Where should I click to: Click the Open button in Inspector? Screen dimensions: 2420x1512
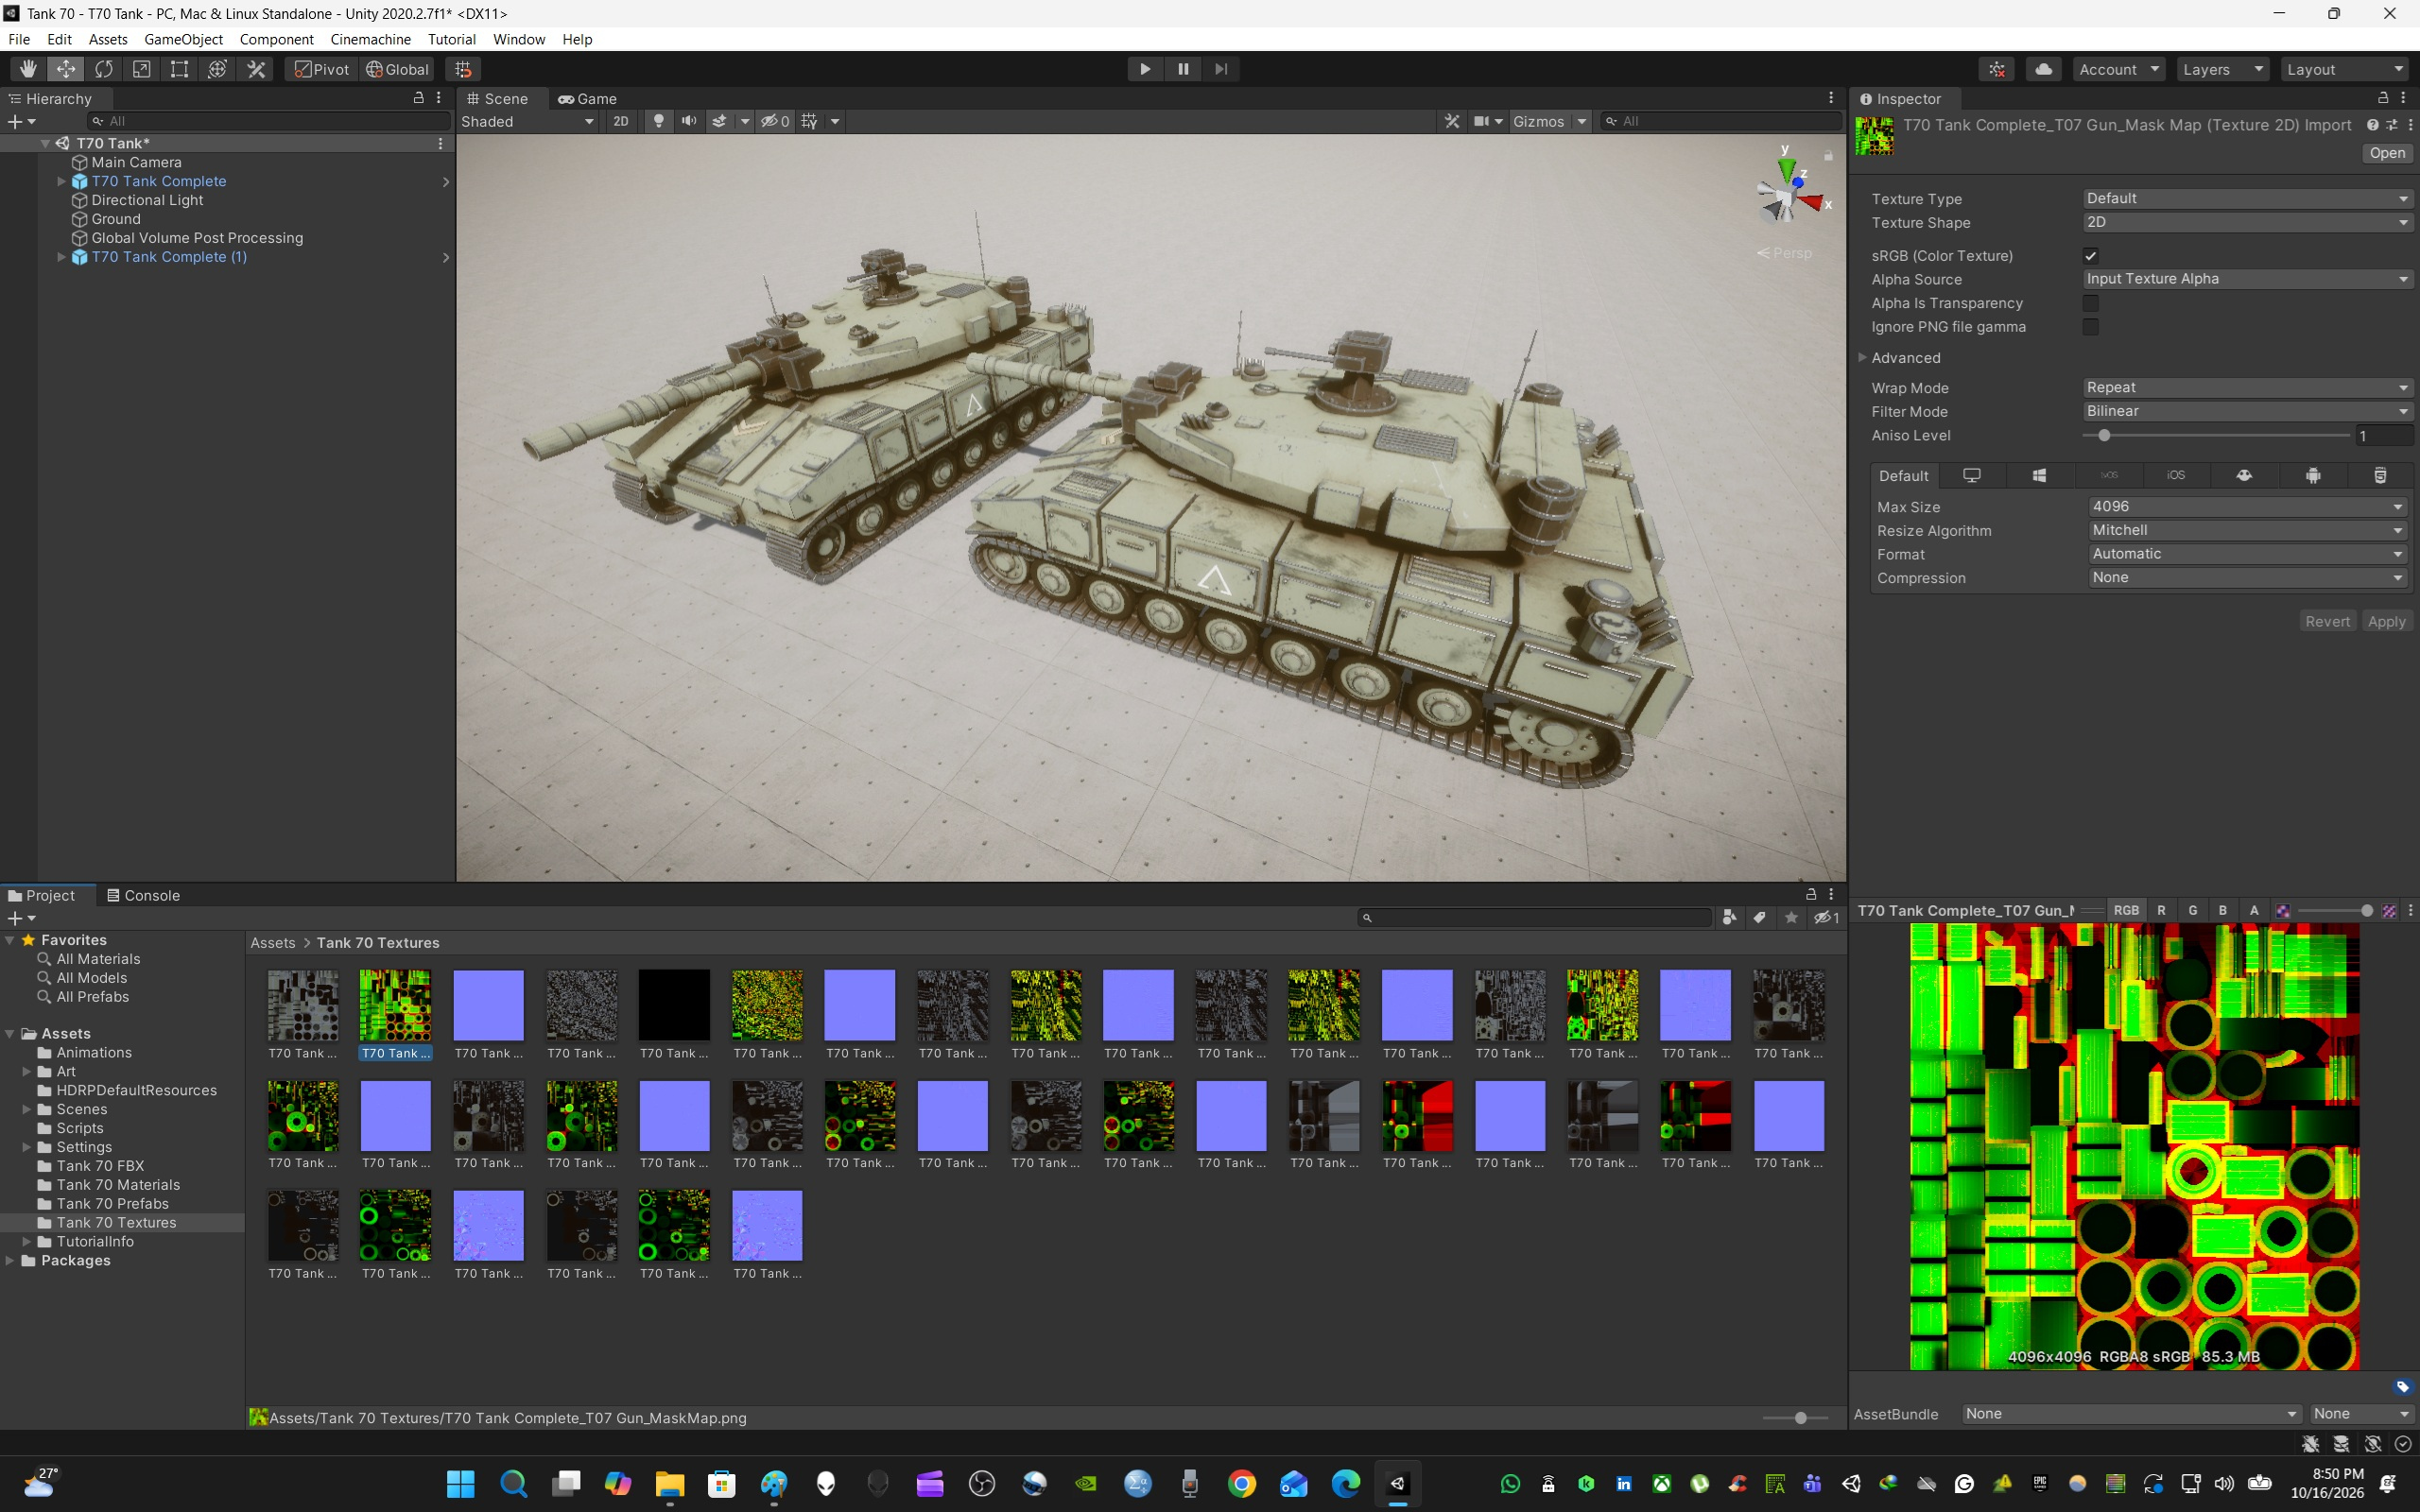2387,153
